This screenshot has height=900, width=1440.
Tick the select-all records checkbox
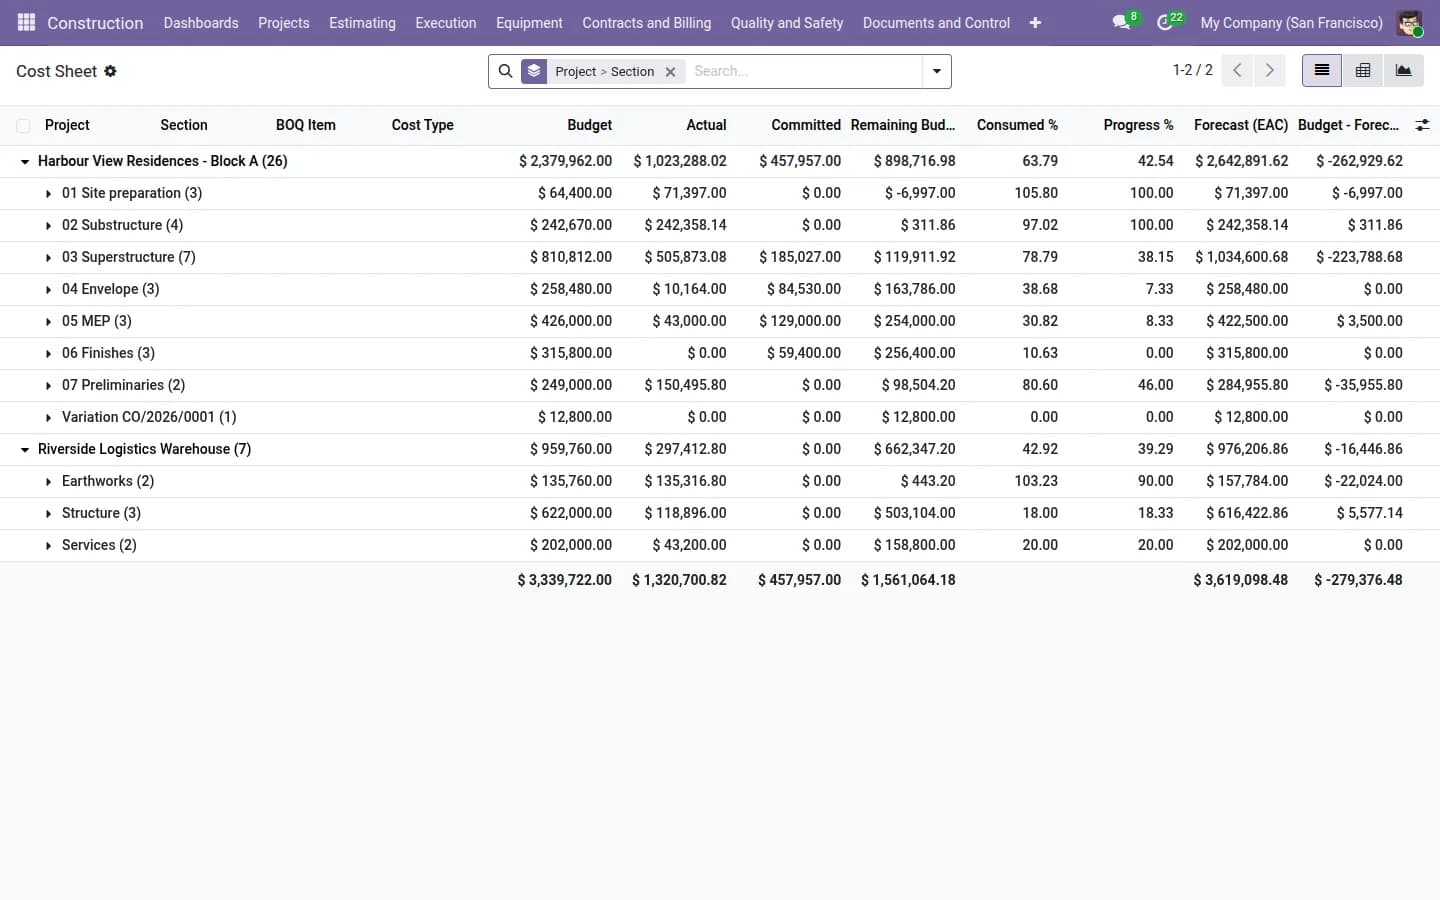pyautogui.click(x=23, y=125)
